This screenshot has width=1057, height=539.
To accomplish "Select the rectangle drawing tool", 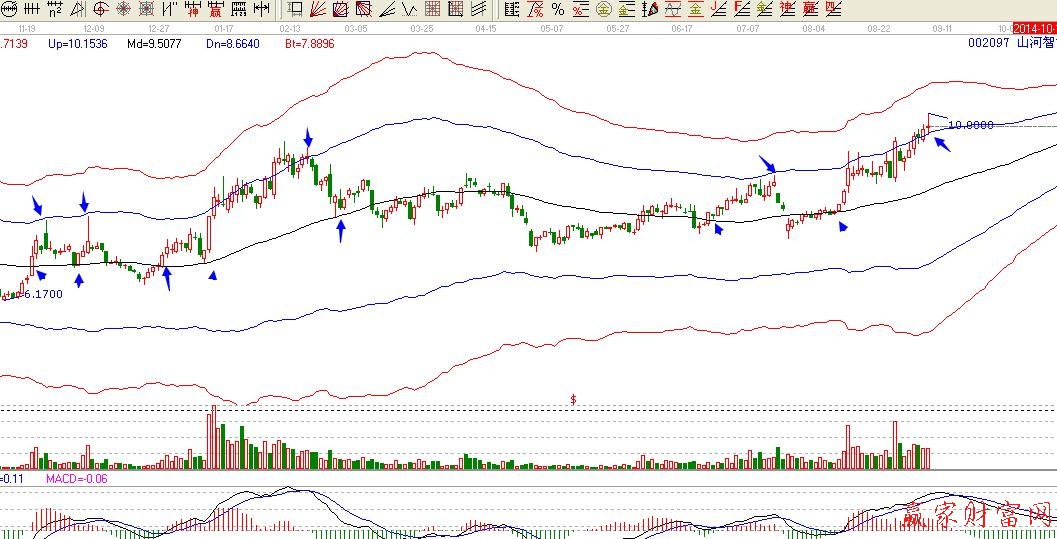I will tap(294, 9).
